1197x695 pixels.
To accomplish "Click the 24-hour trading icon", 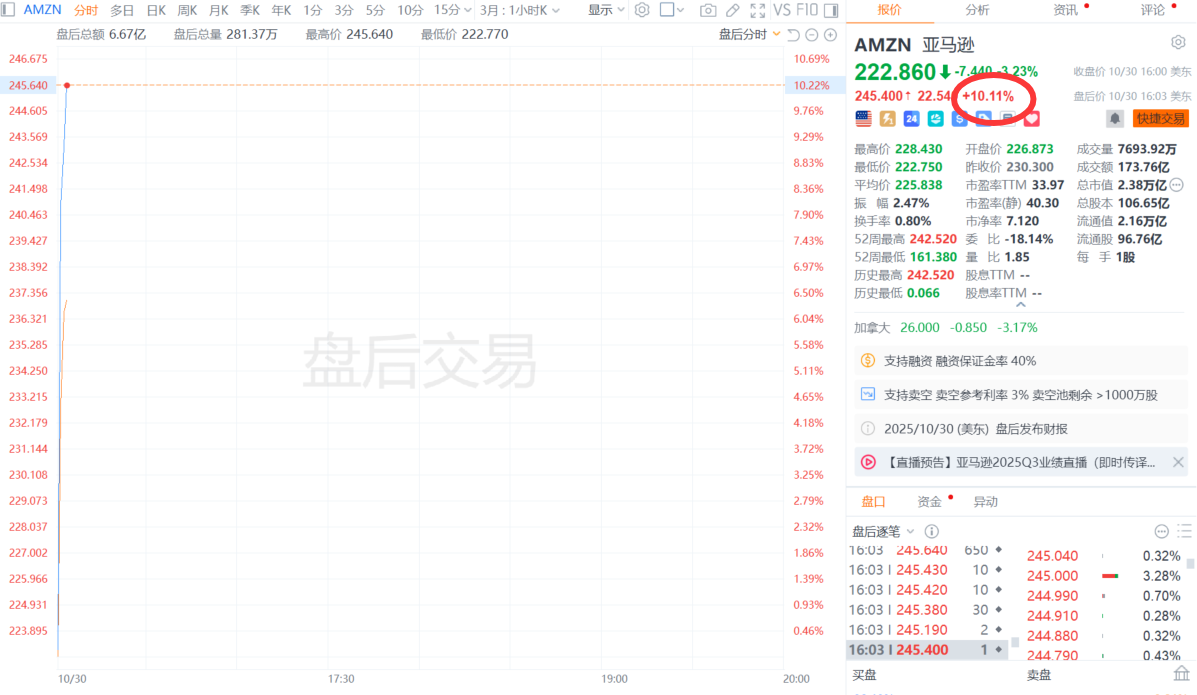I will [911, 118].
